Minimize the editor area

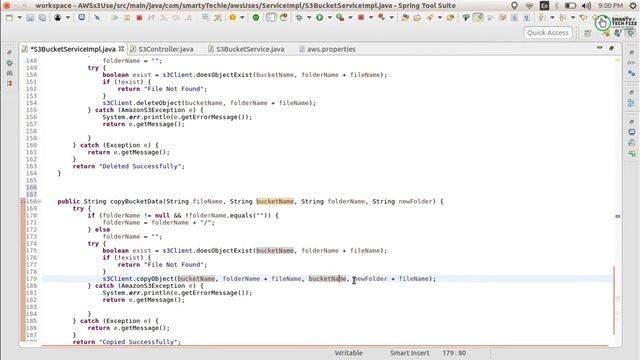click(600, 48)
